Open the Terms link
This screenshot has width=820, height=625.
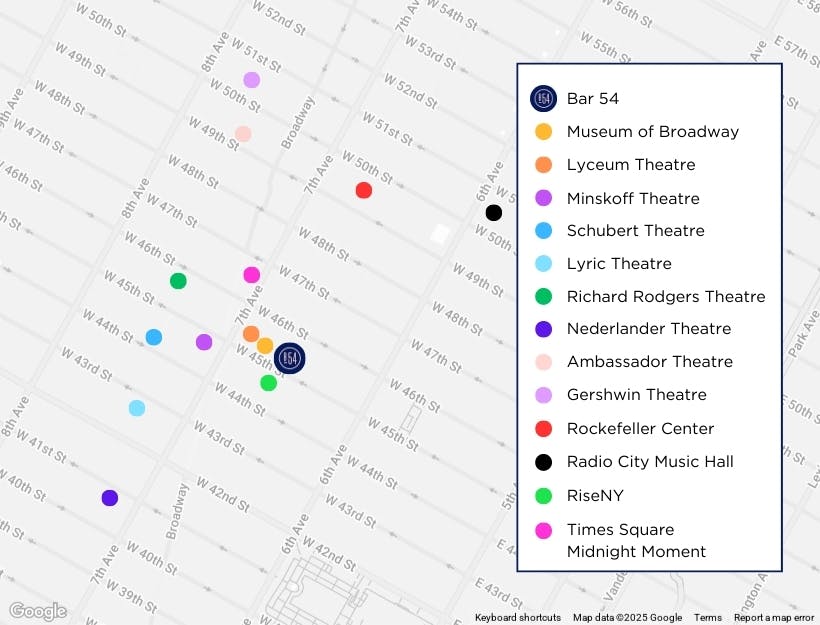(707, 617)
